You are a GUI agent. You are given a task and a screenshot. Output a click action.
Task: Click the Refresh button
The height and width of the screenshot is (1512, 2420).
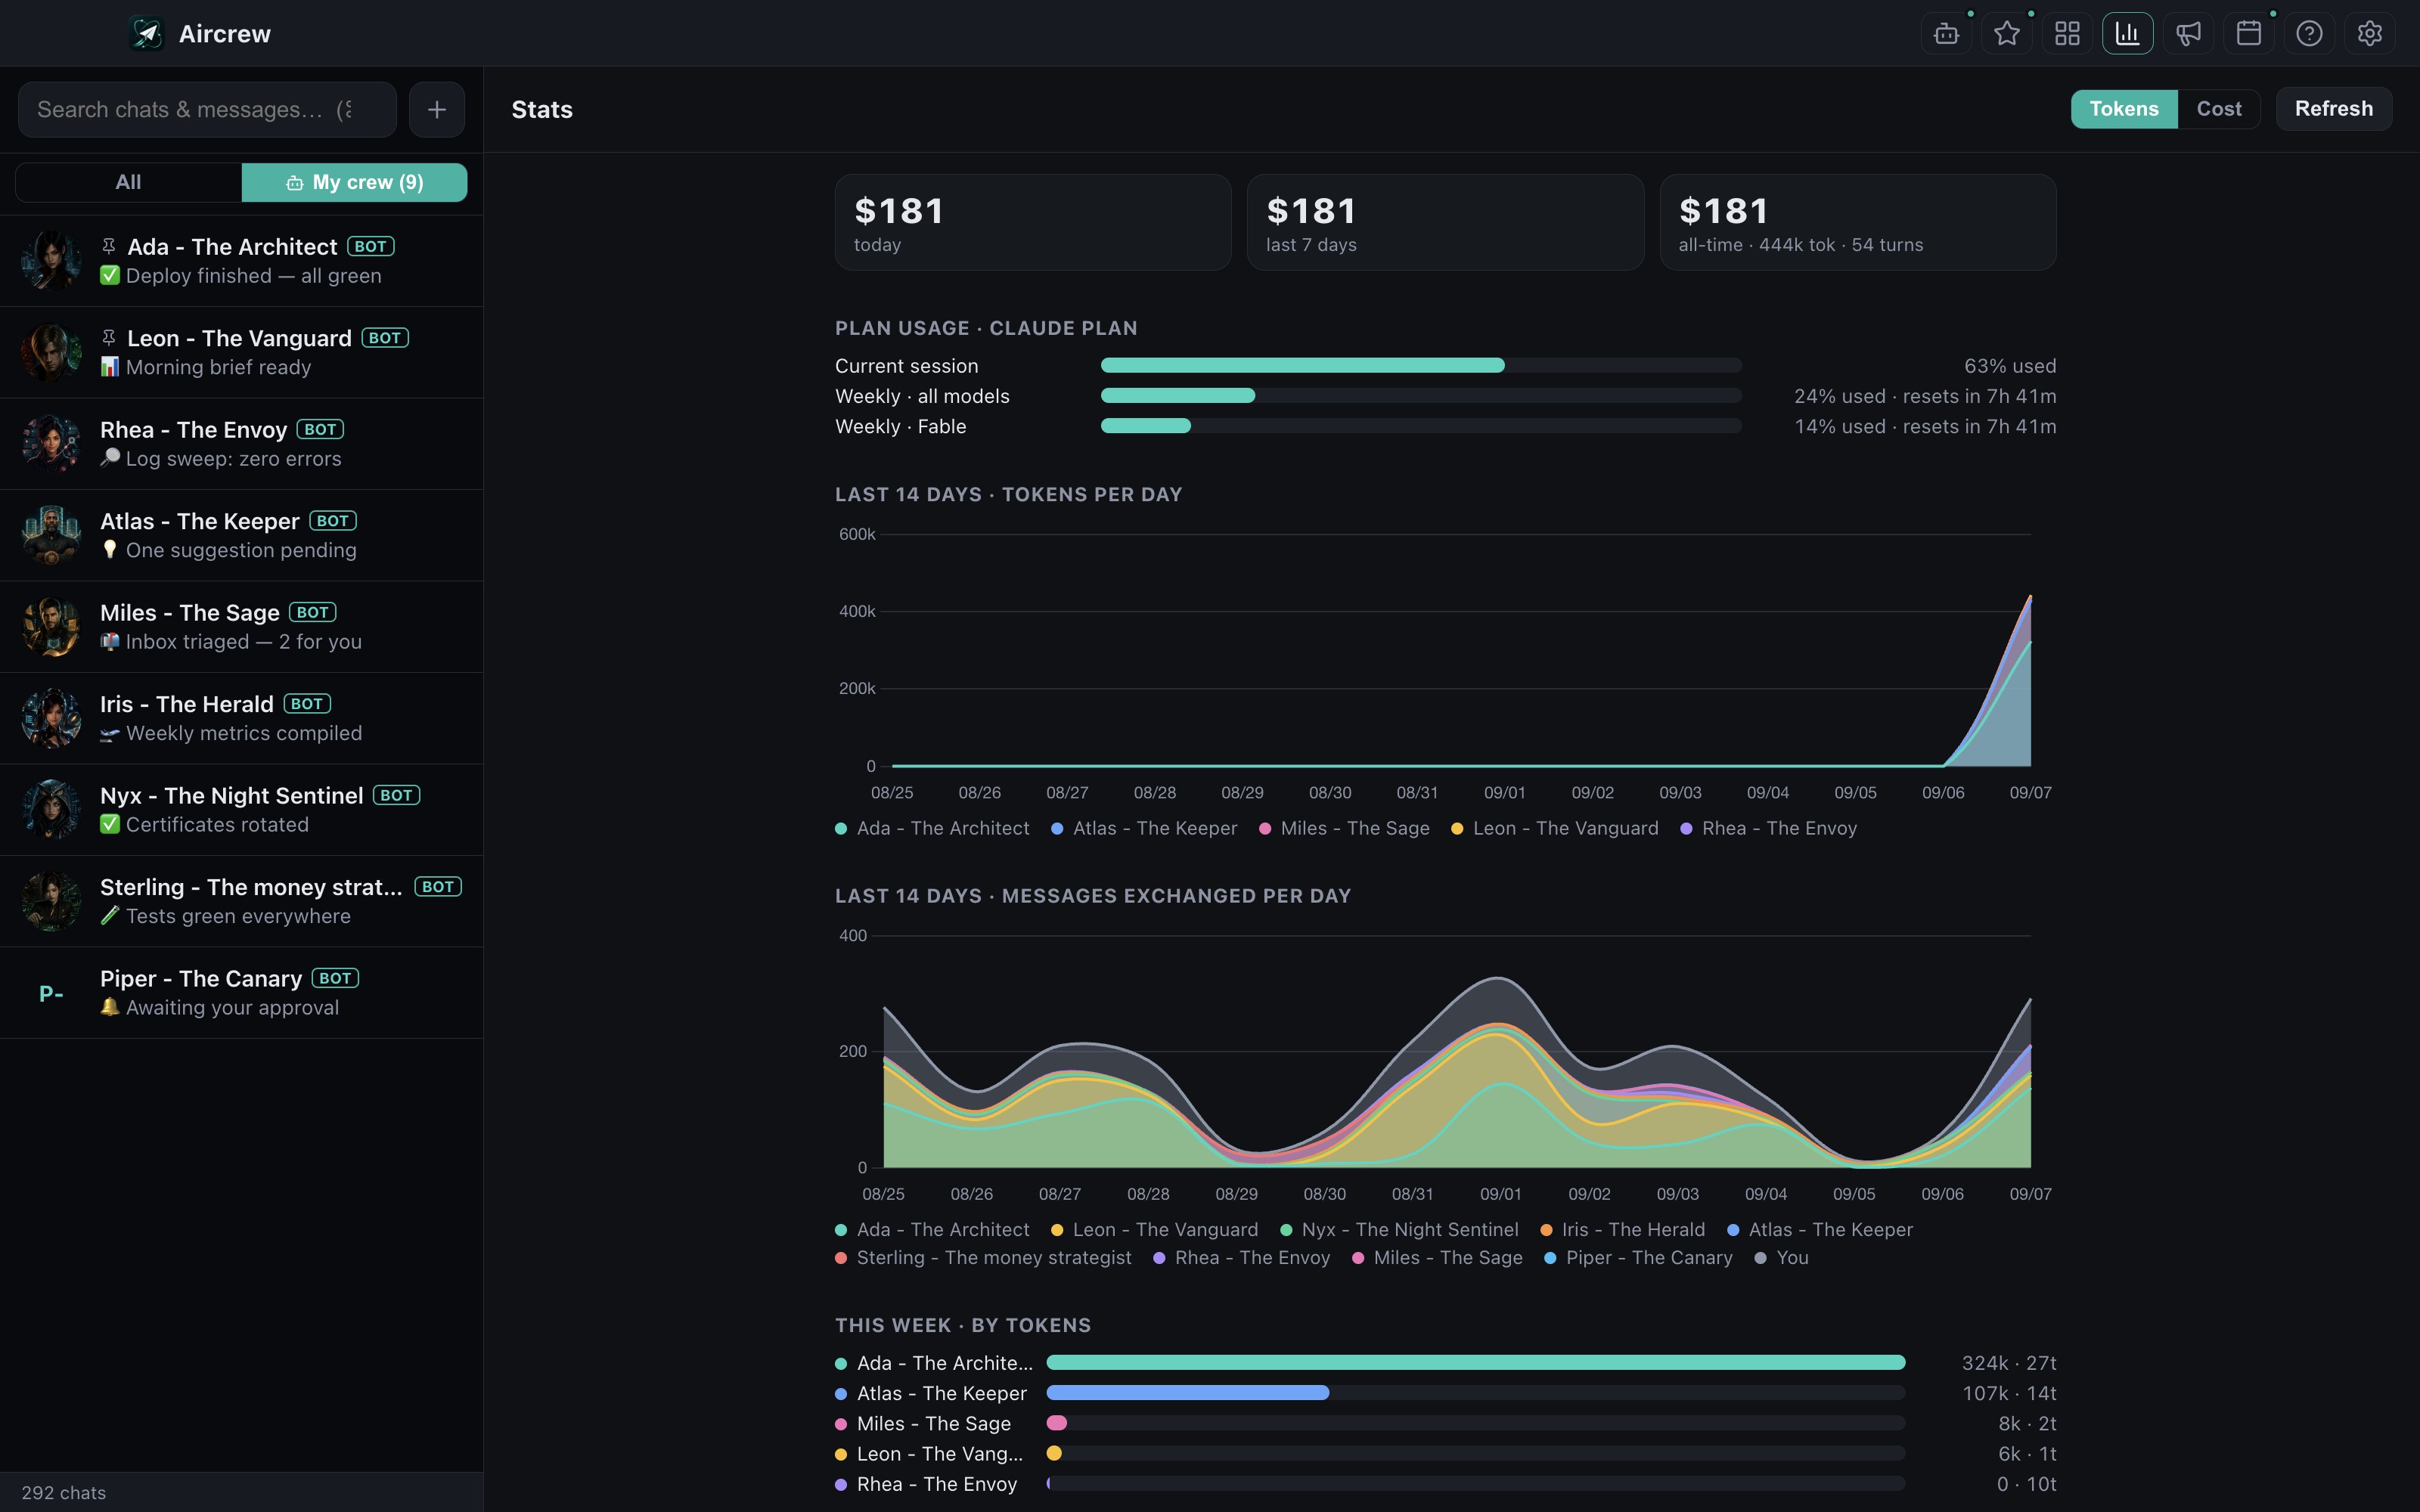coord(2333,108)
